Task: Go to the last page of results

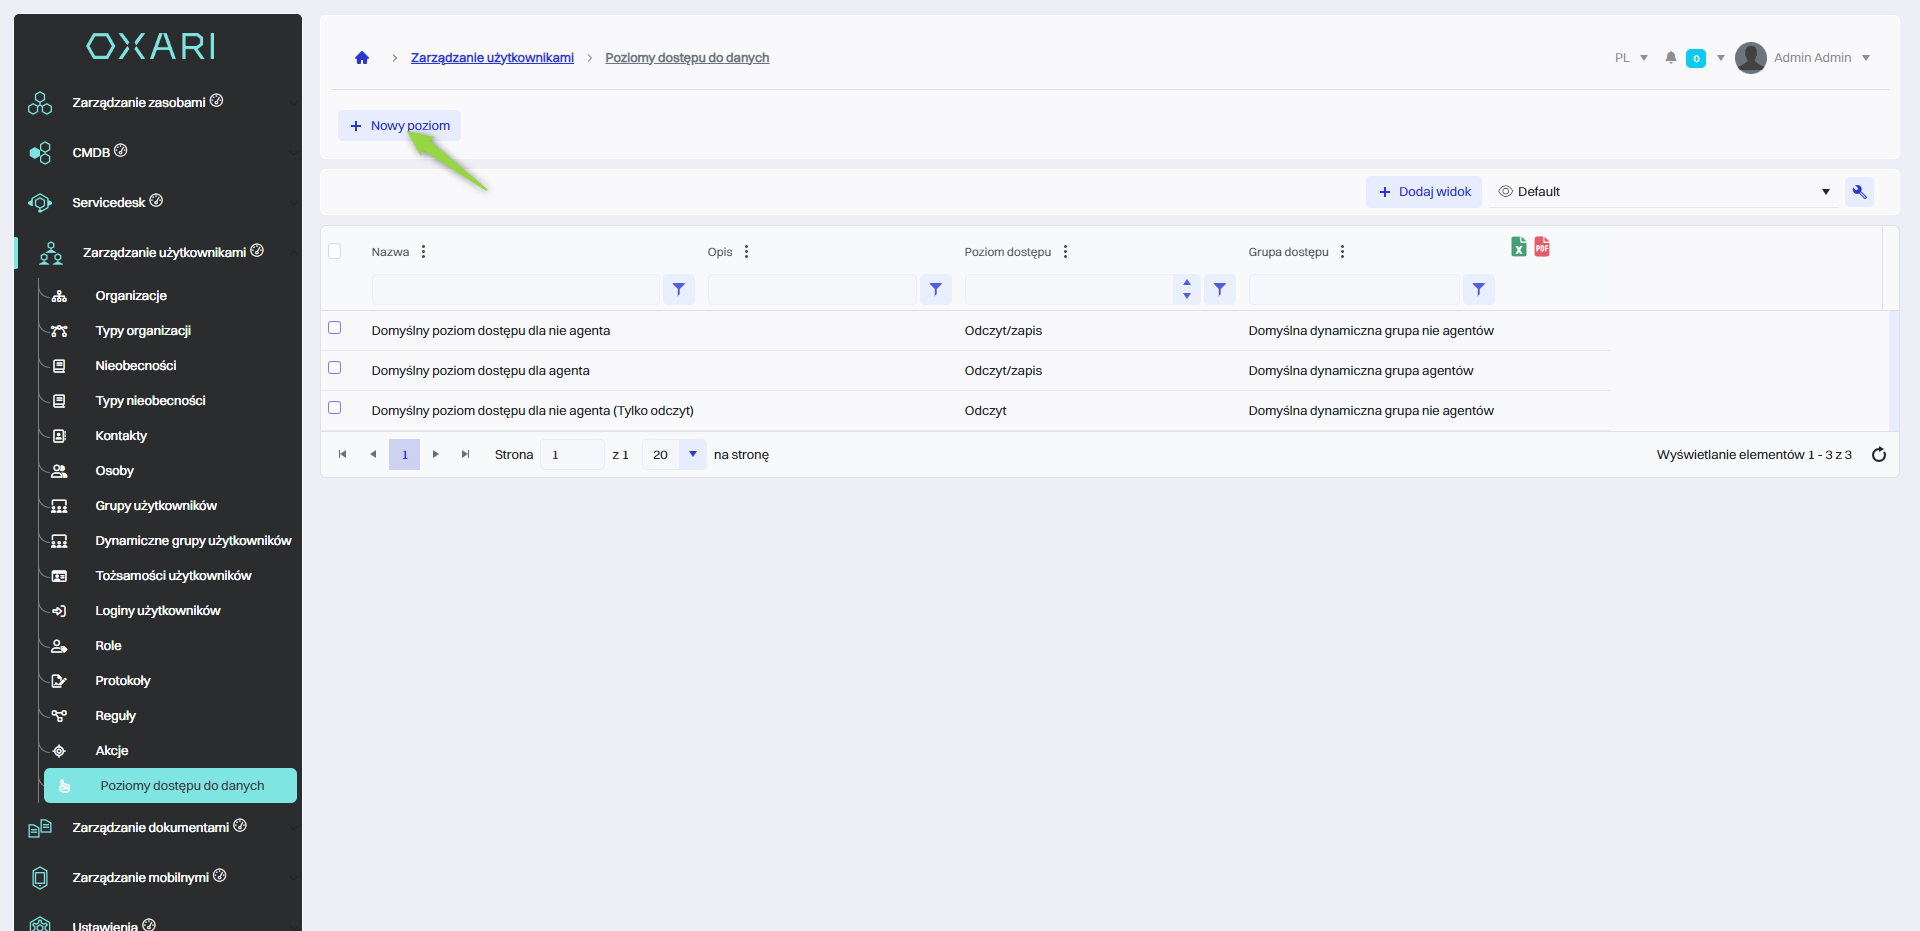Action: 465,455
